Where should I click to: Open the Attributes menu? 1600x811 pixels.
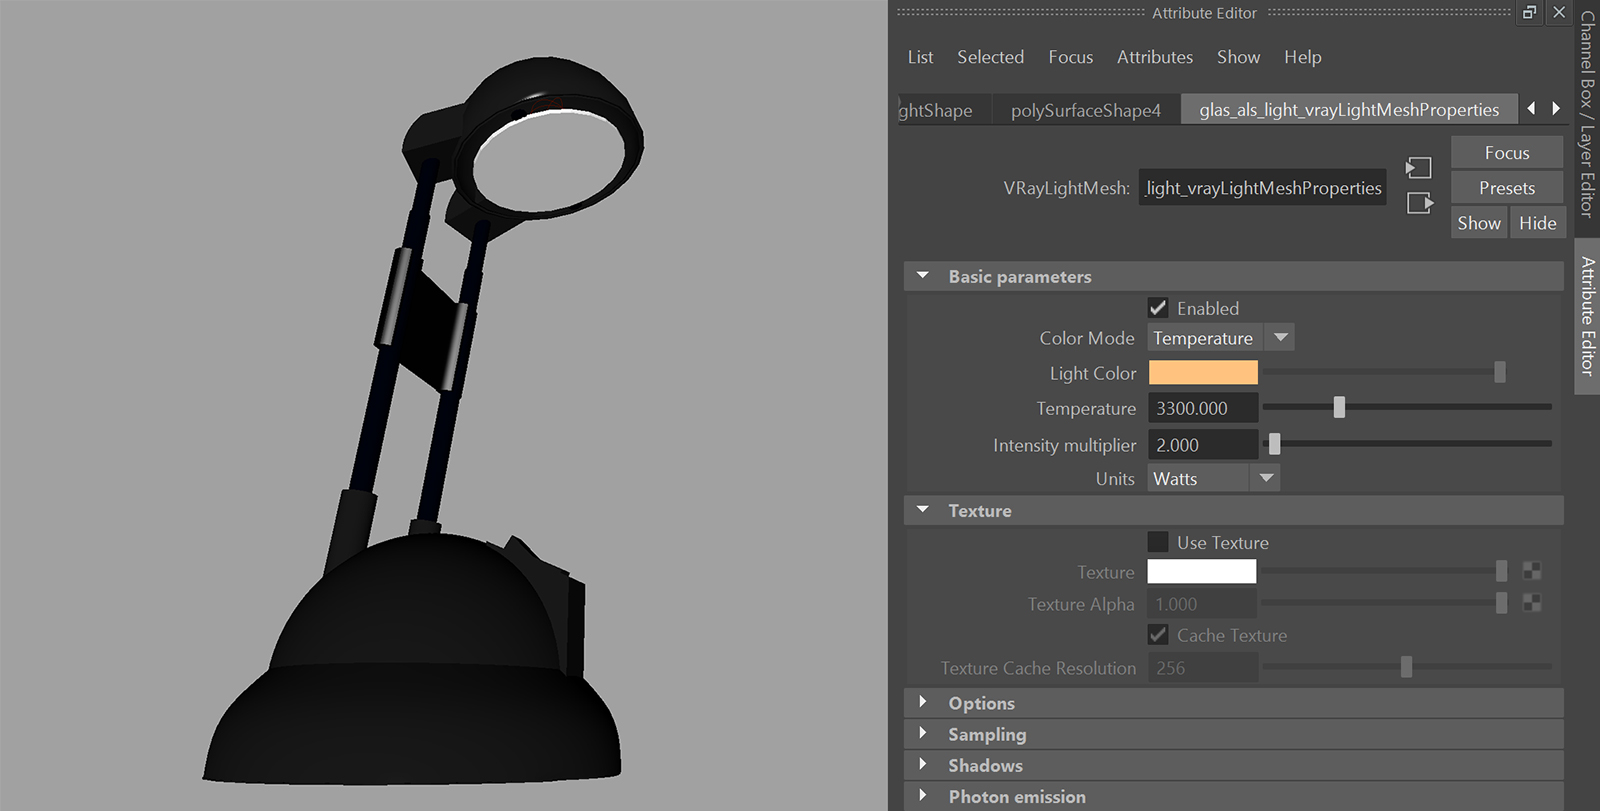point(1154,57)
